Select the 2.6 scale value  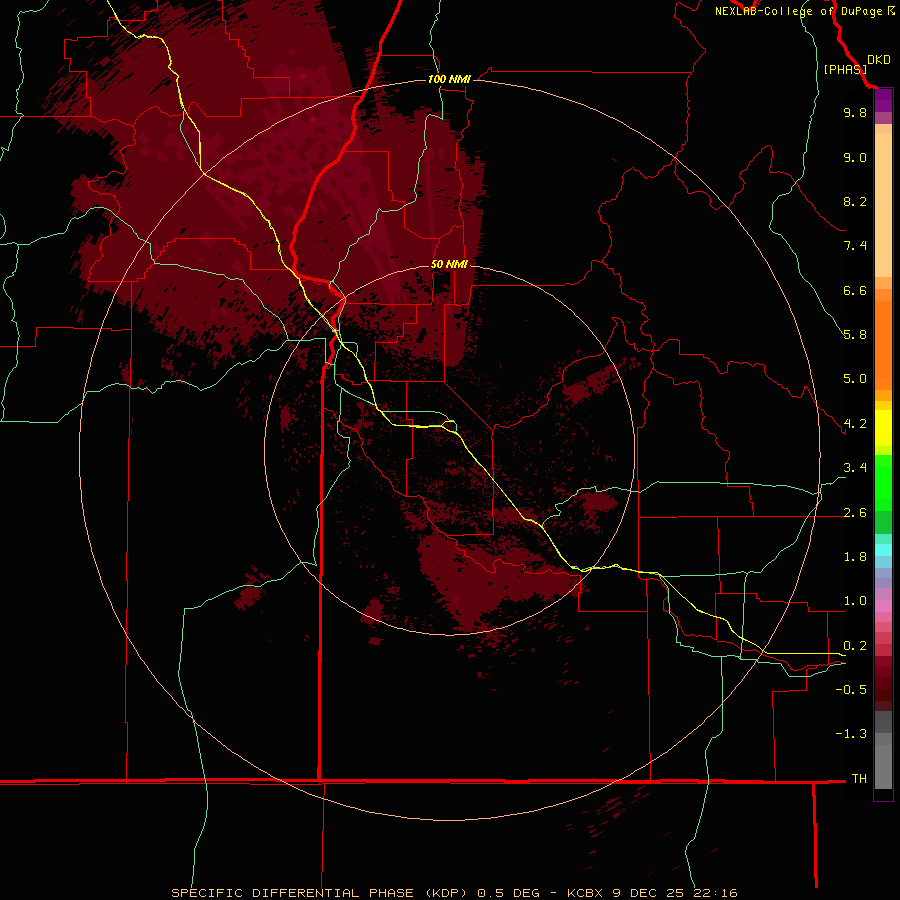pos(855,513)
